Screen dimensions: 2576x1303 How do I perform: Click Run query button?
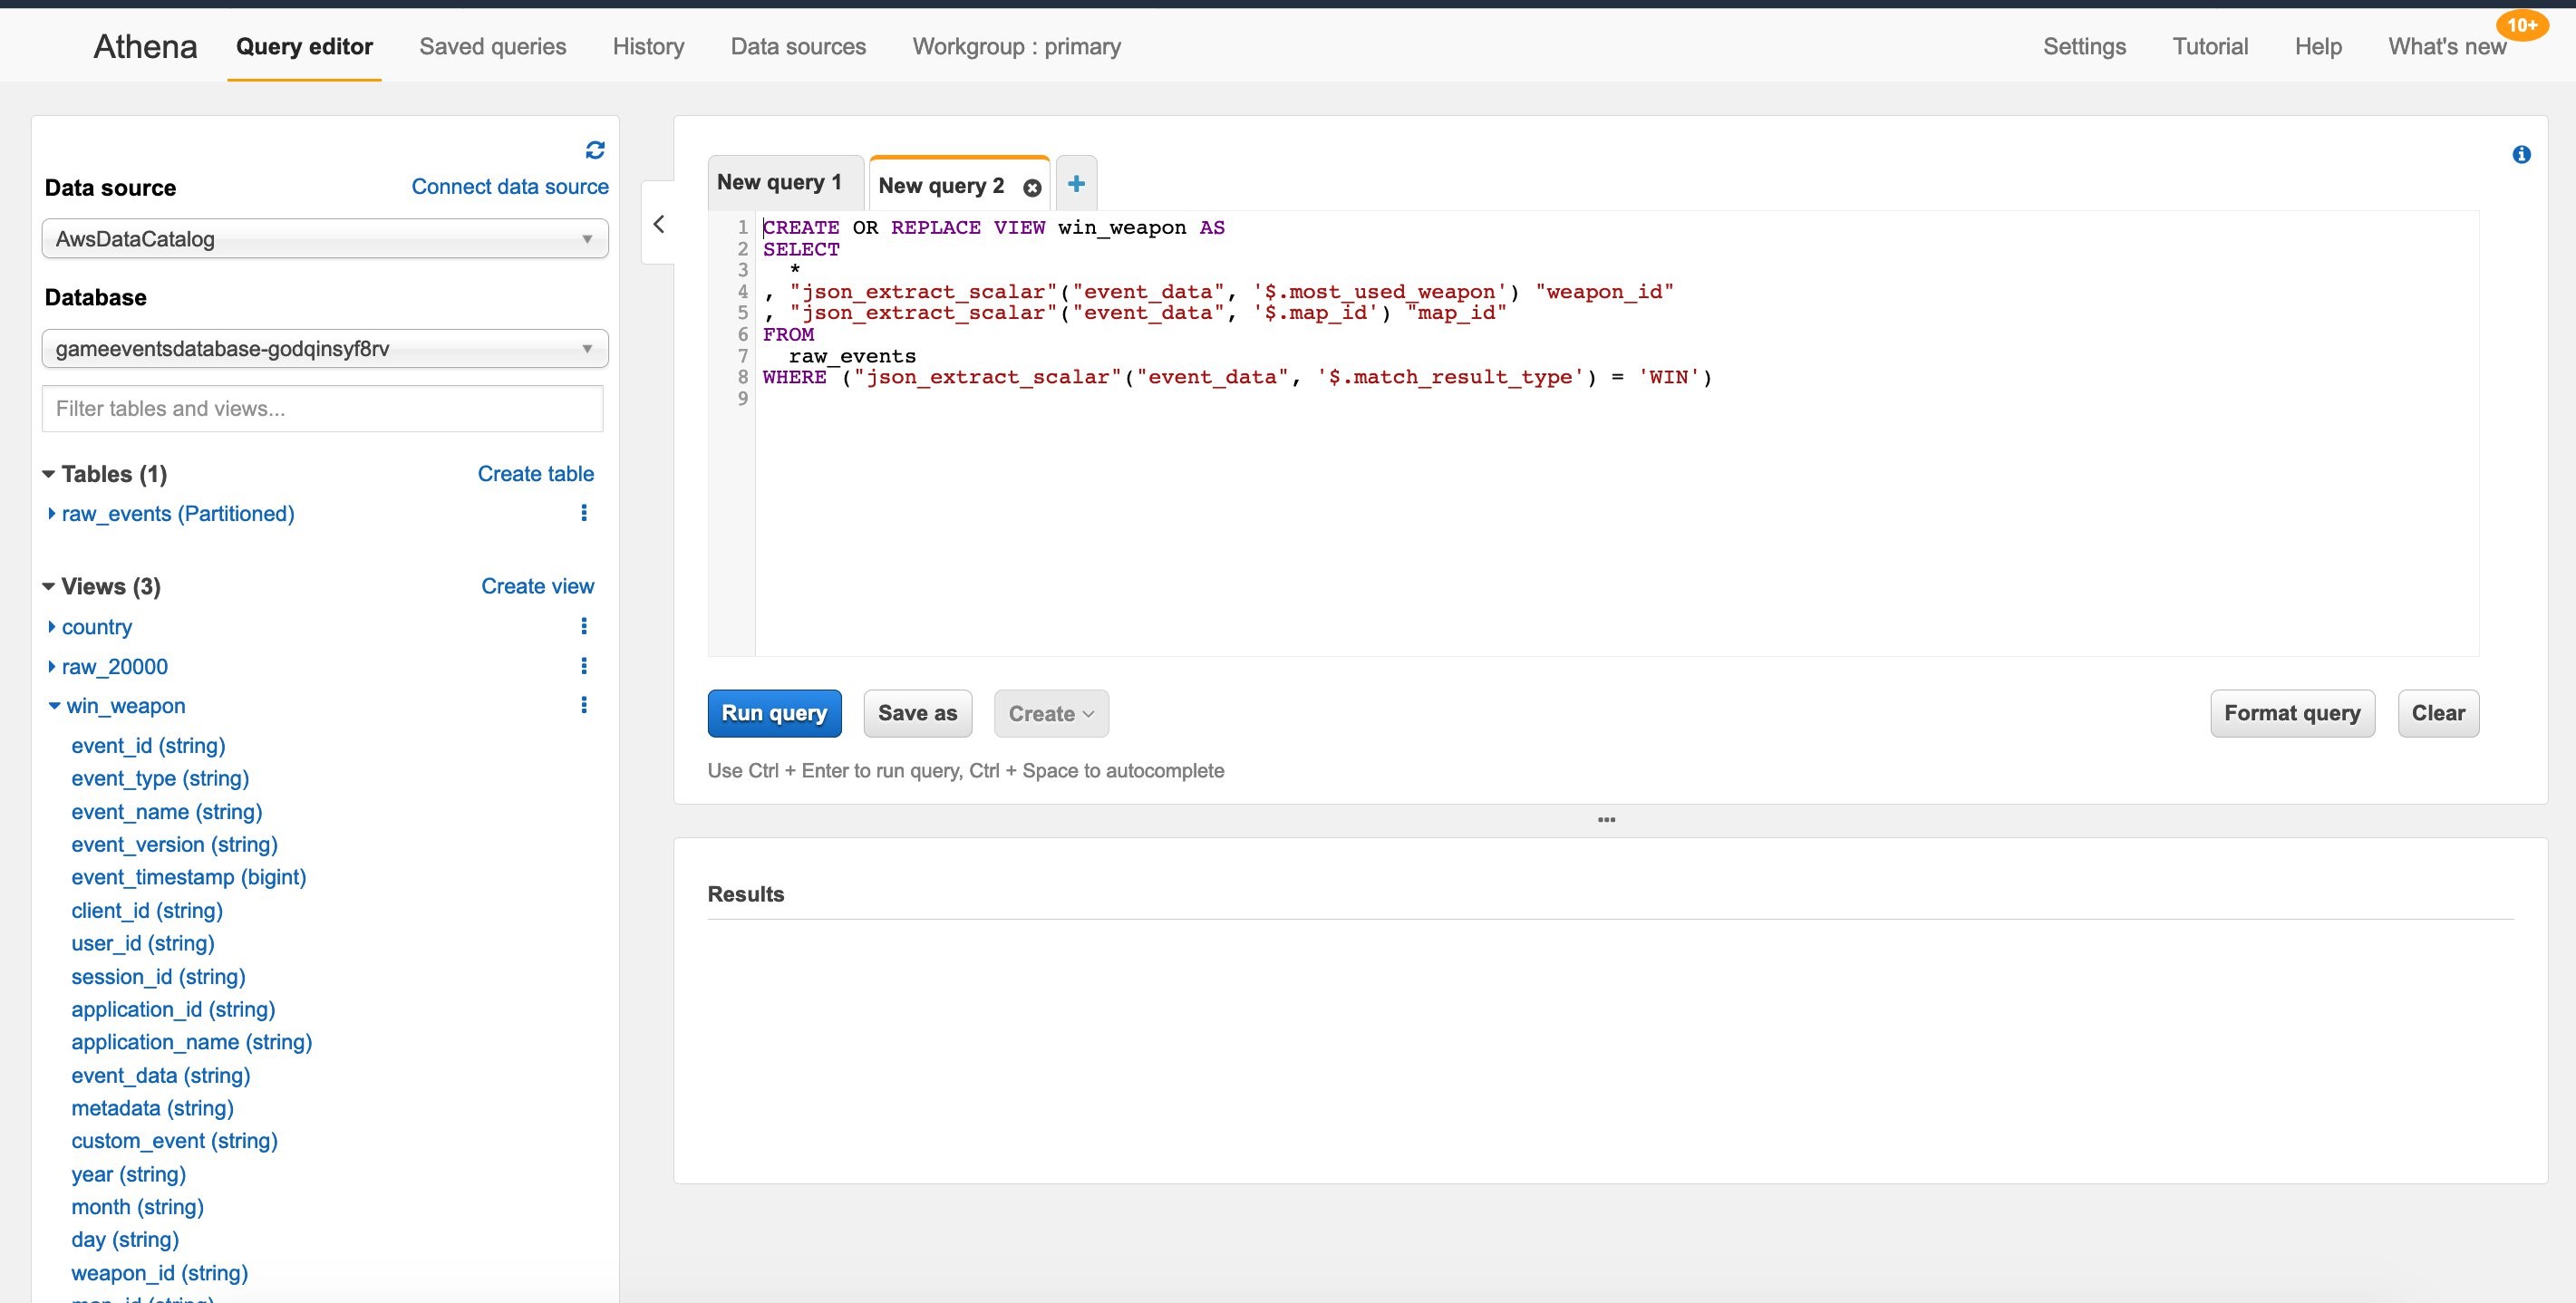pos(775,713)
